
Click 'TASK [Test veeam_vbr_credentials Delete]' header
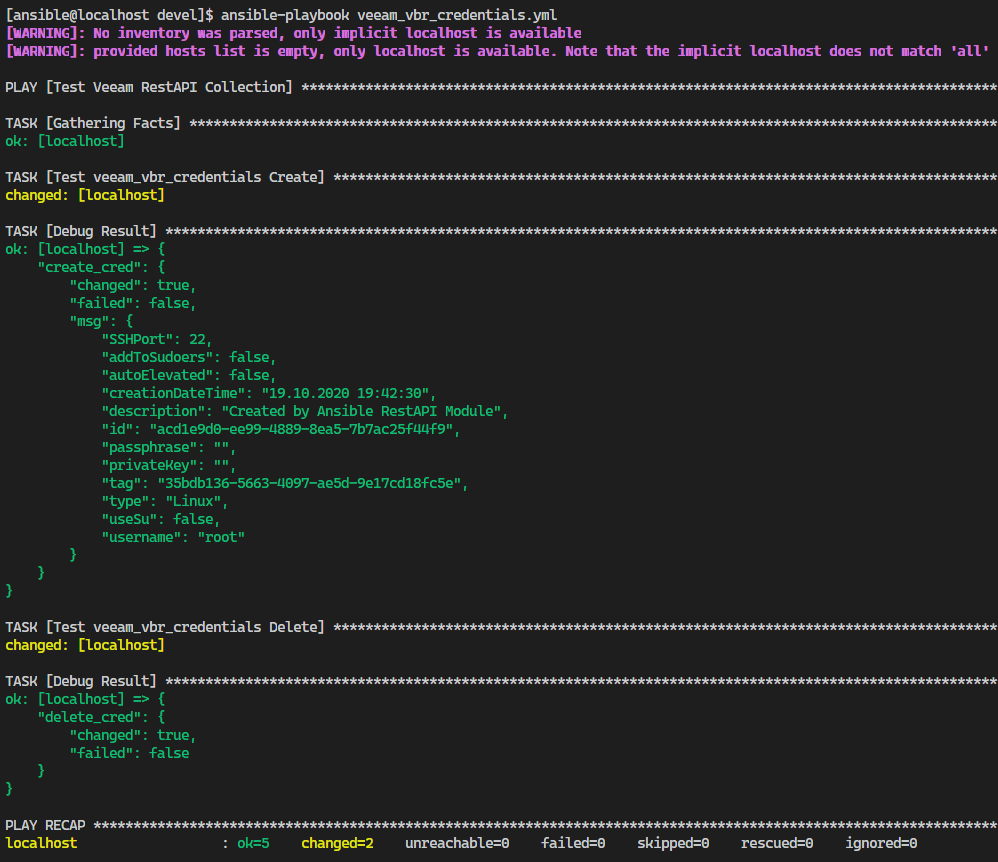[165, 627]
